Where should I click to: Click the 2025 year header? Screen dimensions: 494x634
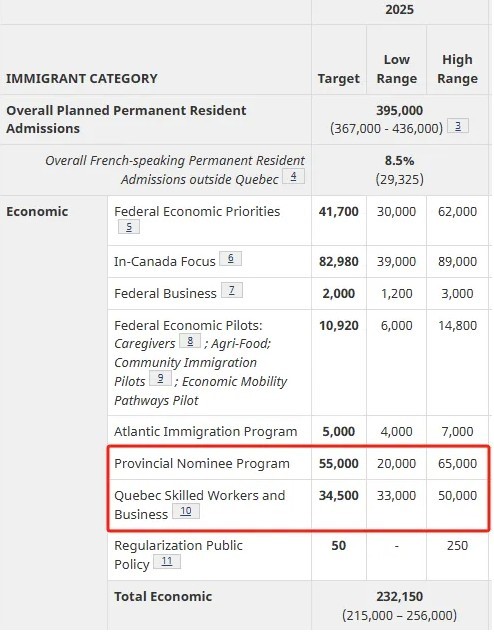tap(399, 9)
